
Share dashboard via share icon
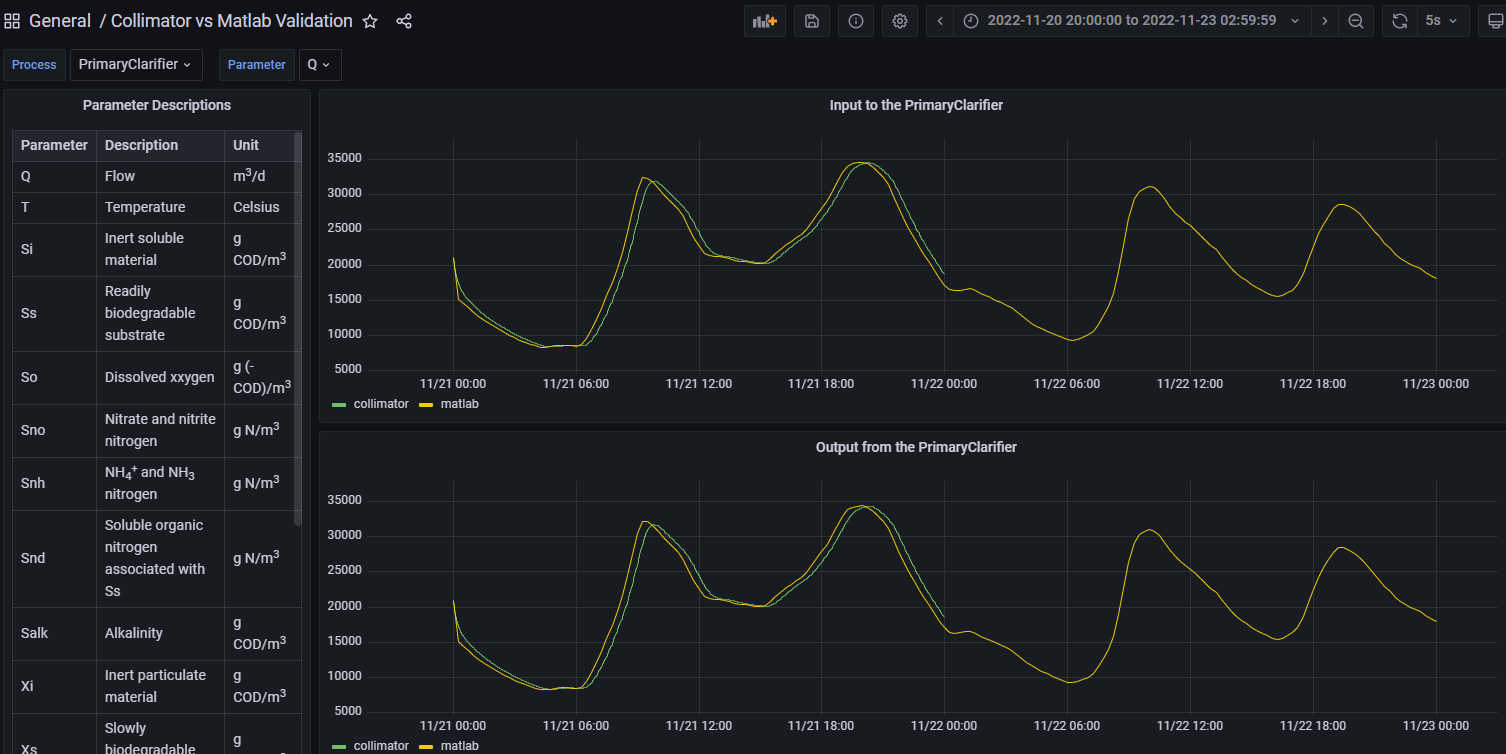pyautogui.click(x=404, y=21)
